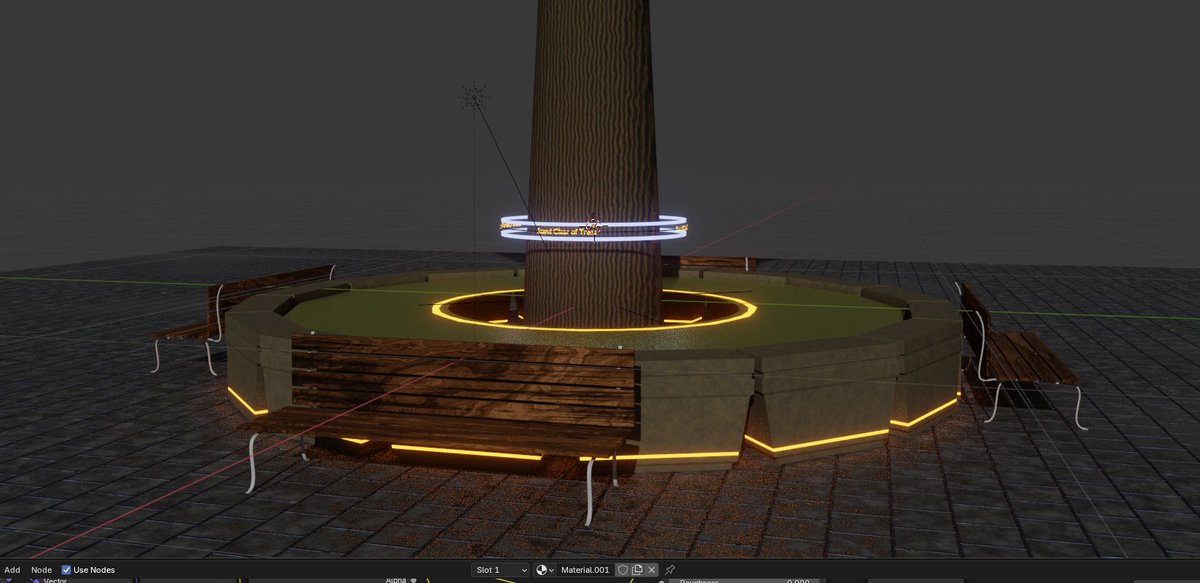Viewport: 1200px width, 583px height.
Task: Toggle fake user shield for Material.001
Action: click(x=622, y=570)
